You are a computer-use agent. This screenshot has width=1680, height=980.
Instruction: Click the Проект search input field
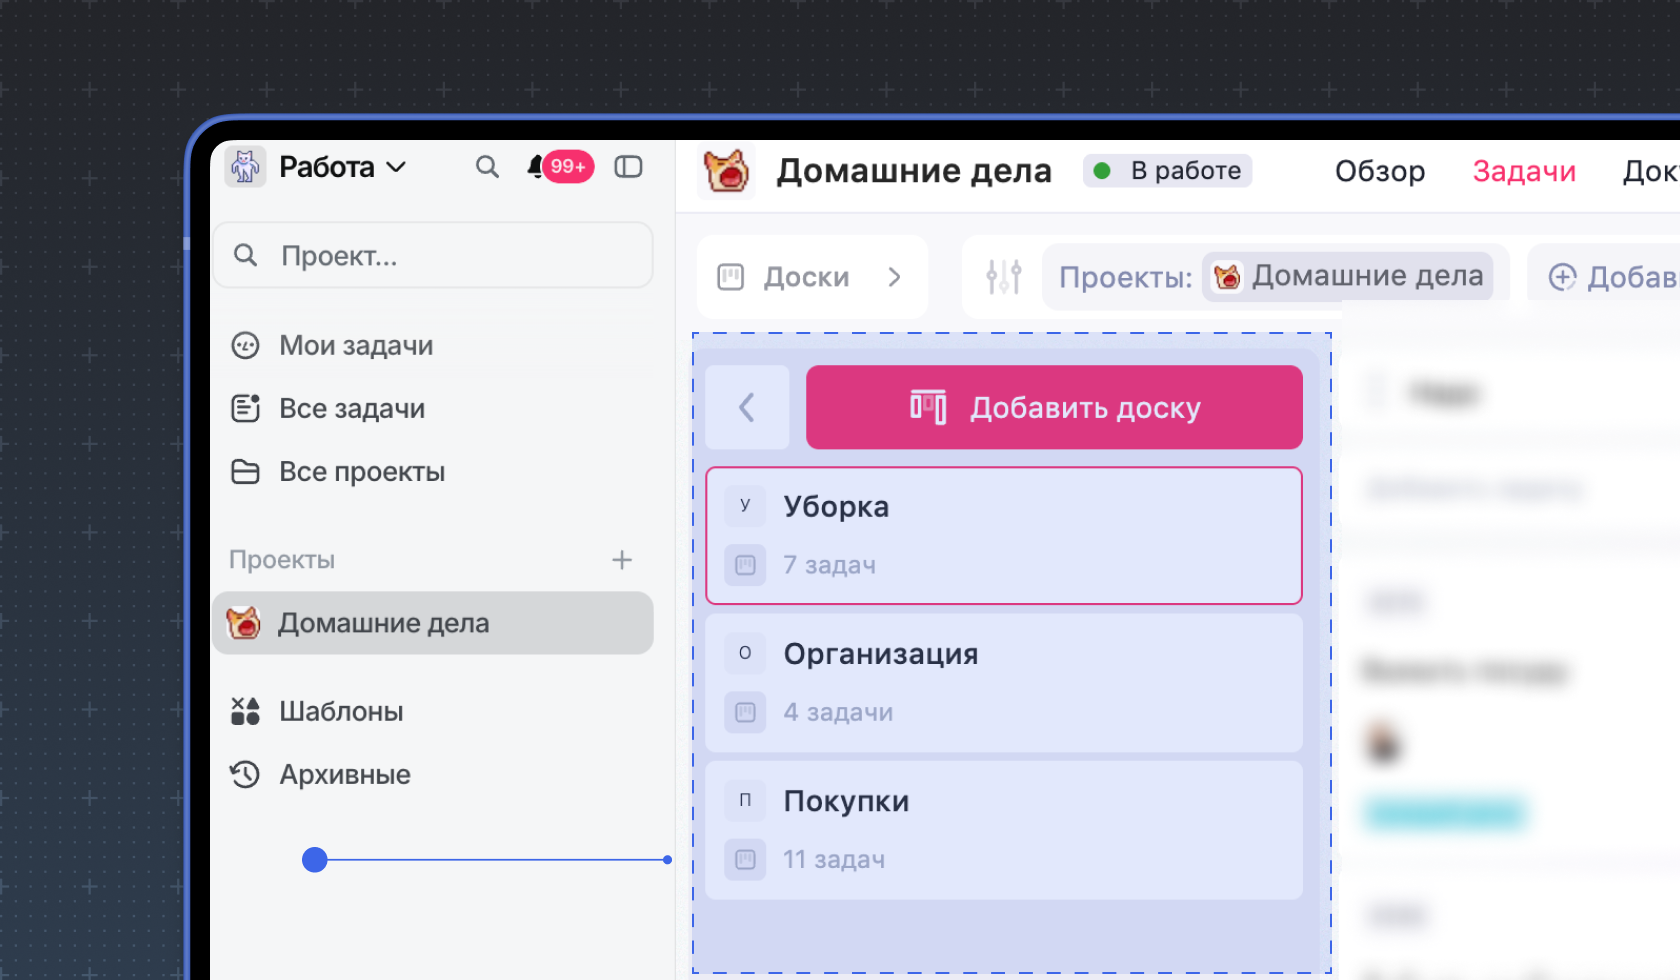click(433, 255)
